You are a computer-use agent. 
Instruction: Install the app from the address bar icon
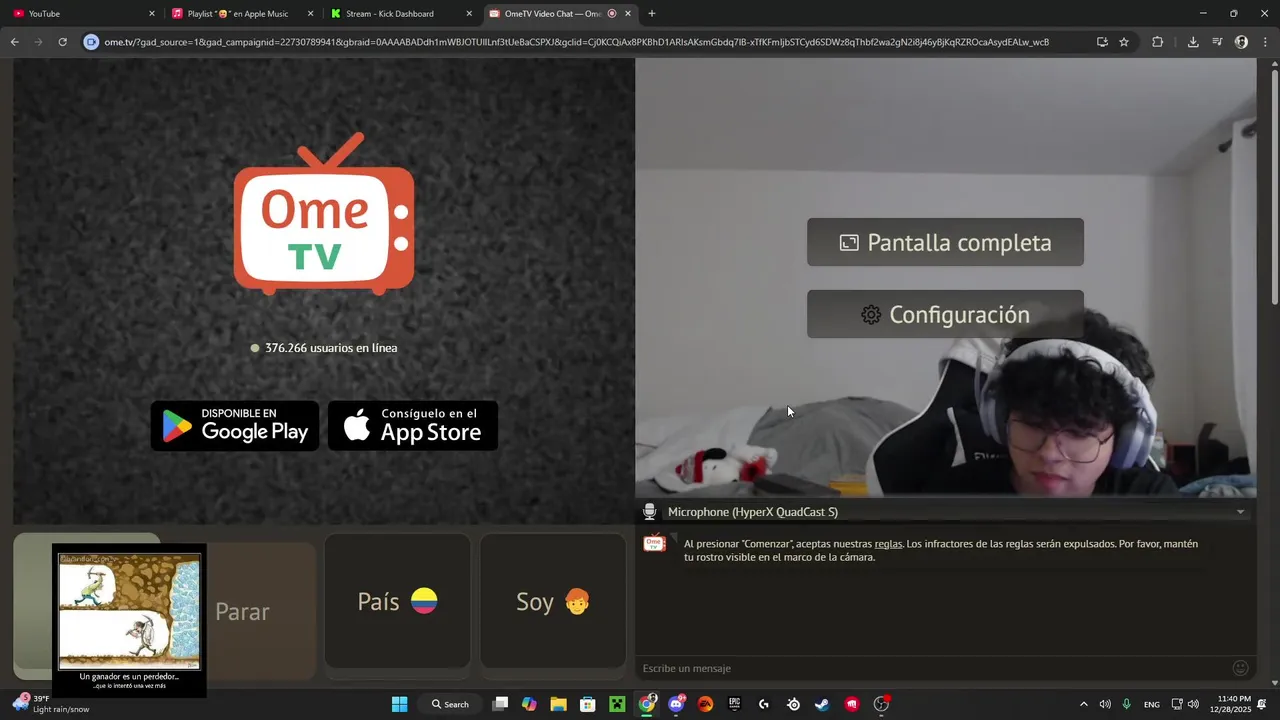(x=1102, y=42)
